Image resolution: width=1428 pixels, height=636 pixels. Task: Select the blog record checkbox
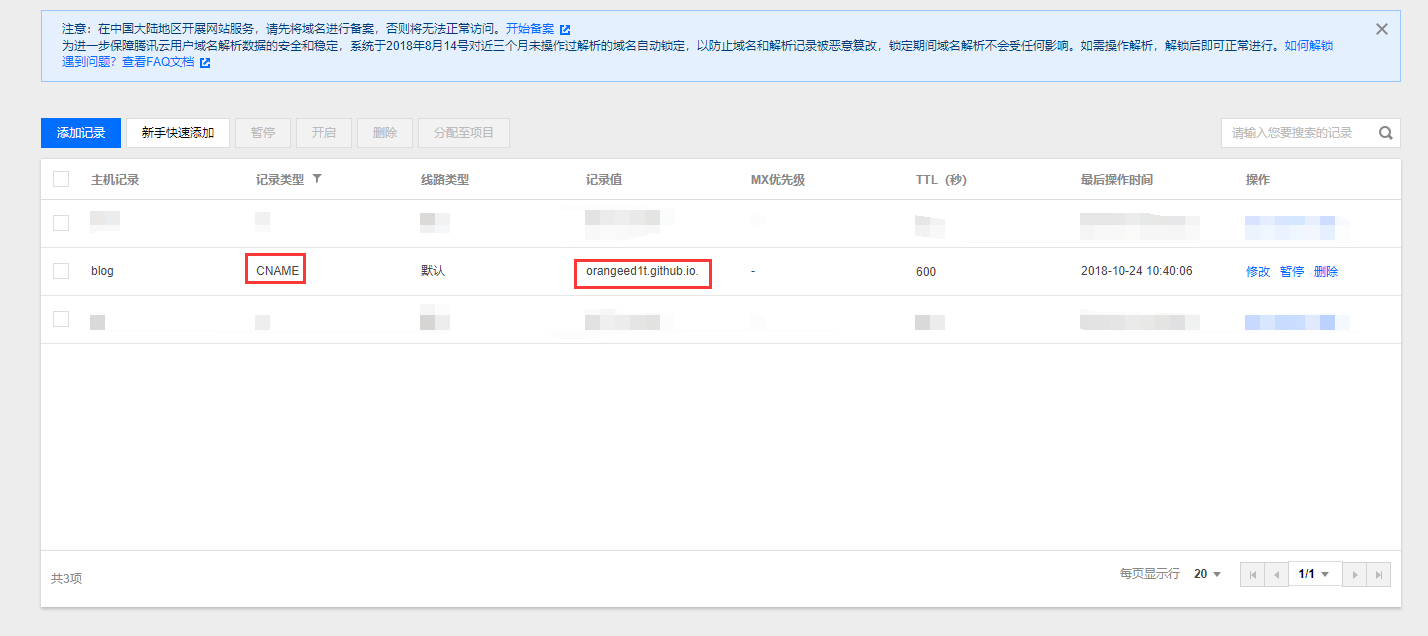[x=61, y=271]
